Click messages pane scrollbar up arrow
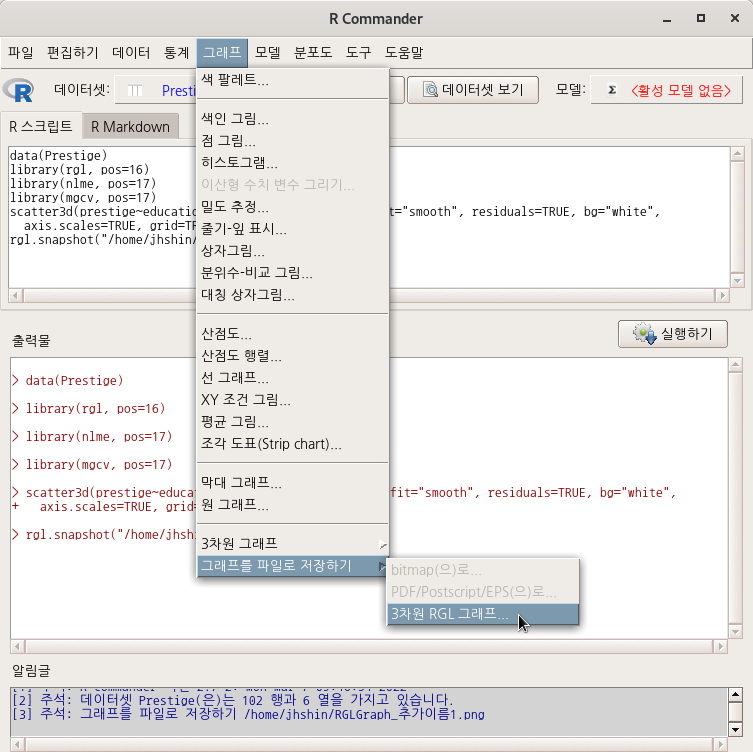753x752 pixels. [735, 694]
